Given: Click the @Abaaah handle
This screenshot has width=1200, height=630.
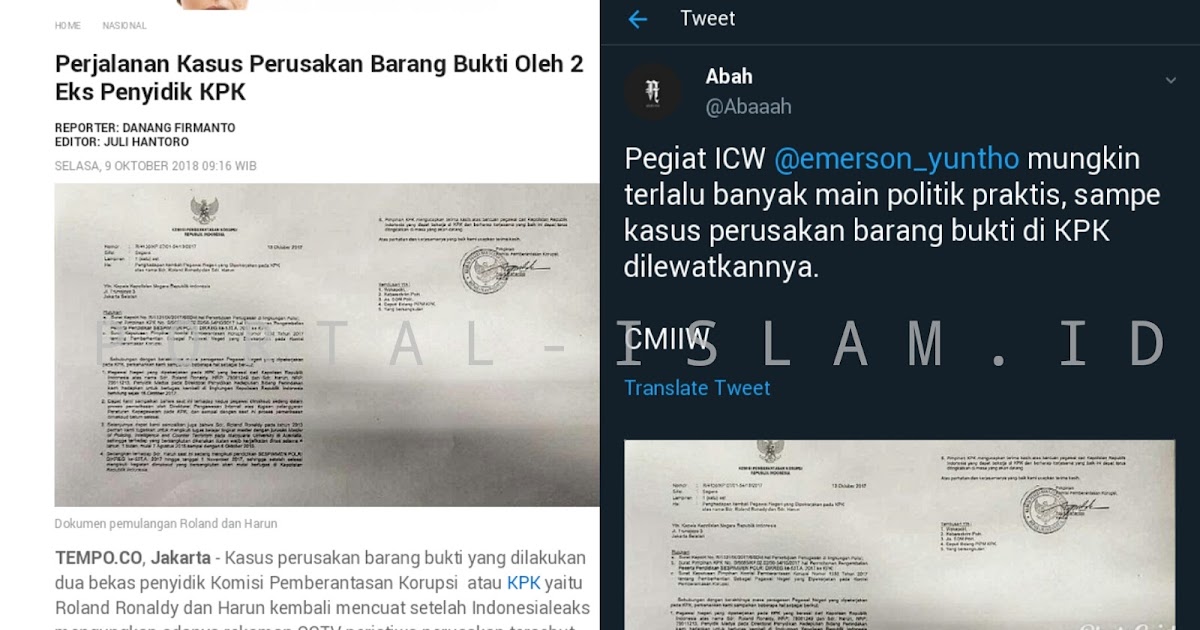Looking at the screenshot, I should coord(748,107).
